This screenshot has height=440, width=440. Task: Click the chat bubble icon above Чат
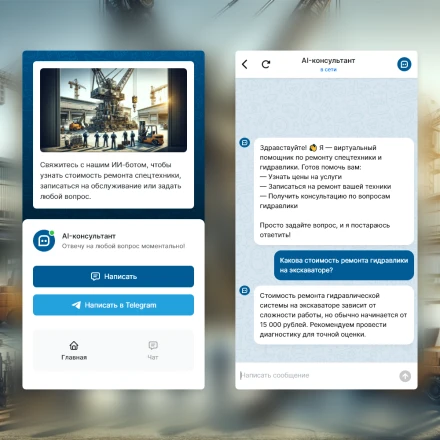pyautogui.click(x=153, y=345)
